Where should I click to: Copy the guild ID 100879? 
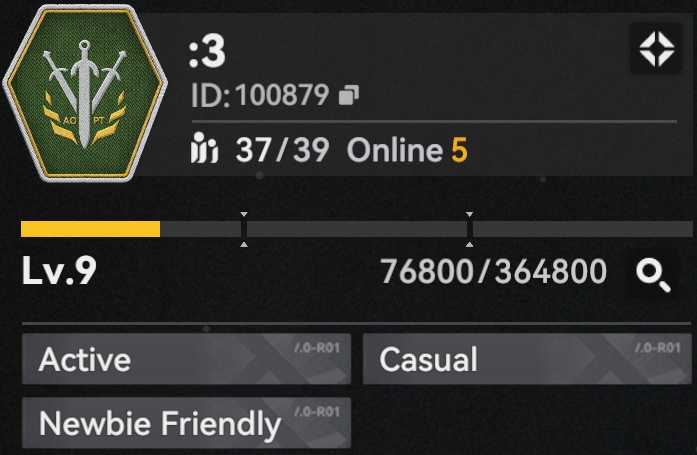click(x=348, y=95)
